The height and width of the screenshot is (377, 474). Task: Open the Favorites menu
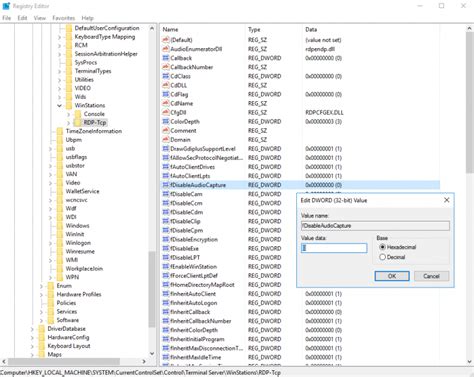point(63,18)
